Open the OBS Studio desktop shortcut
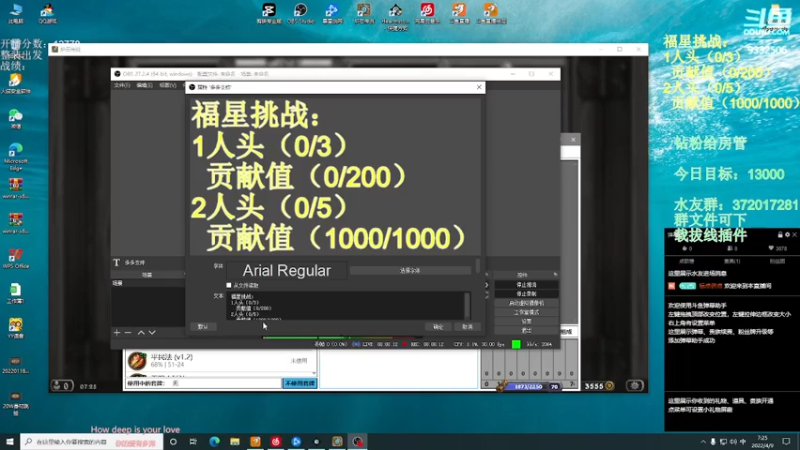This screenshot has height=450, width=800. click(x=301, y=13)
